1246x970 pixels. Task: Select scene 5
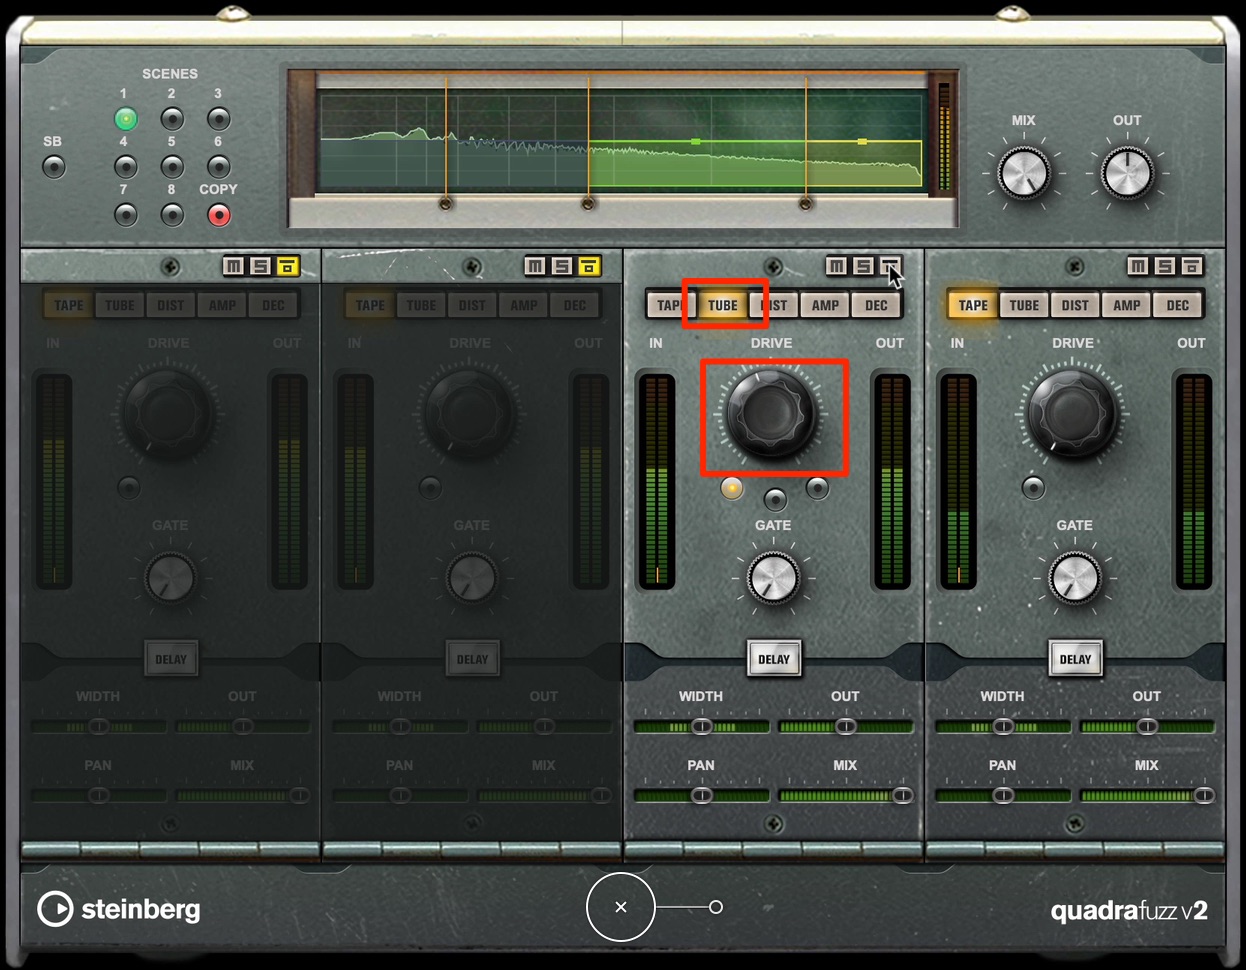[x=172, y=167]
